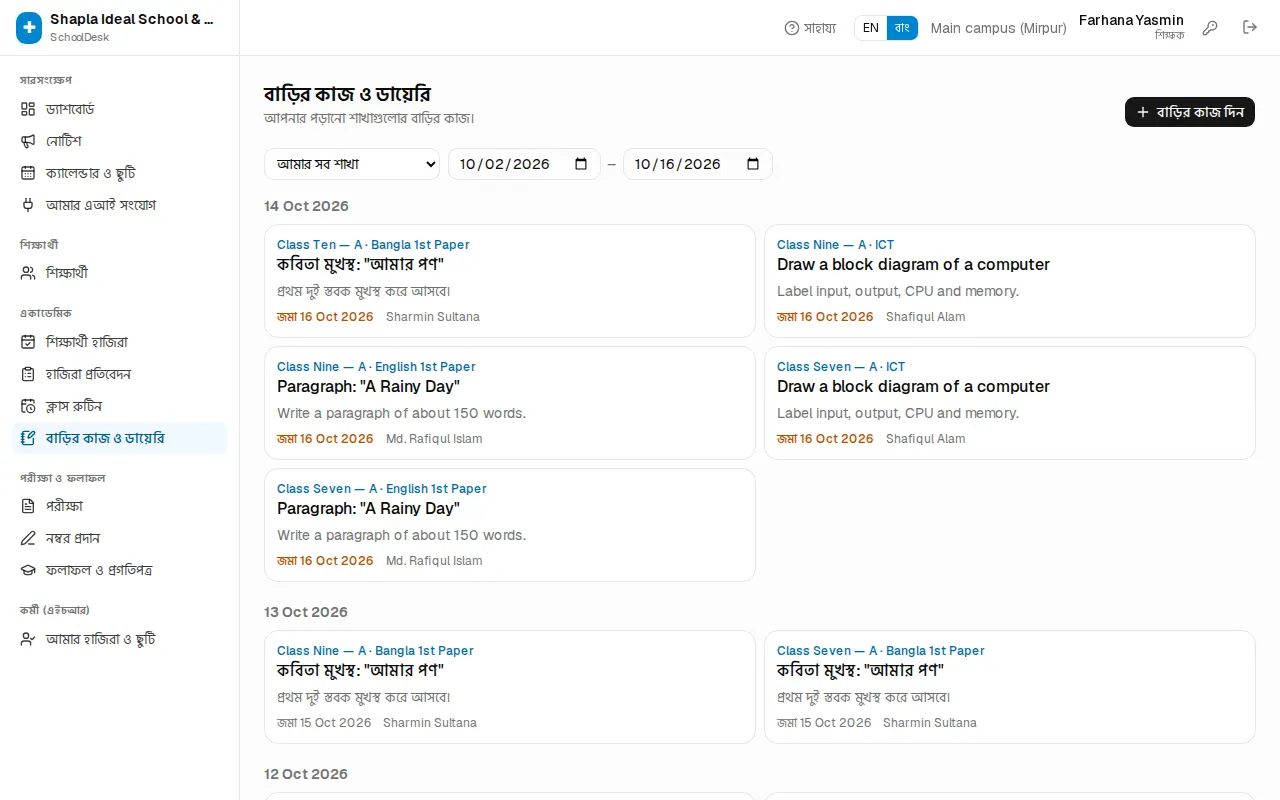Image resolution: width=1280 pixels, height=800 pixels.
Task: Click the নম্বর প্রদান pencil icon
Action: [28, 538]
